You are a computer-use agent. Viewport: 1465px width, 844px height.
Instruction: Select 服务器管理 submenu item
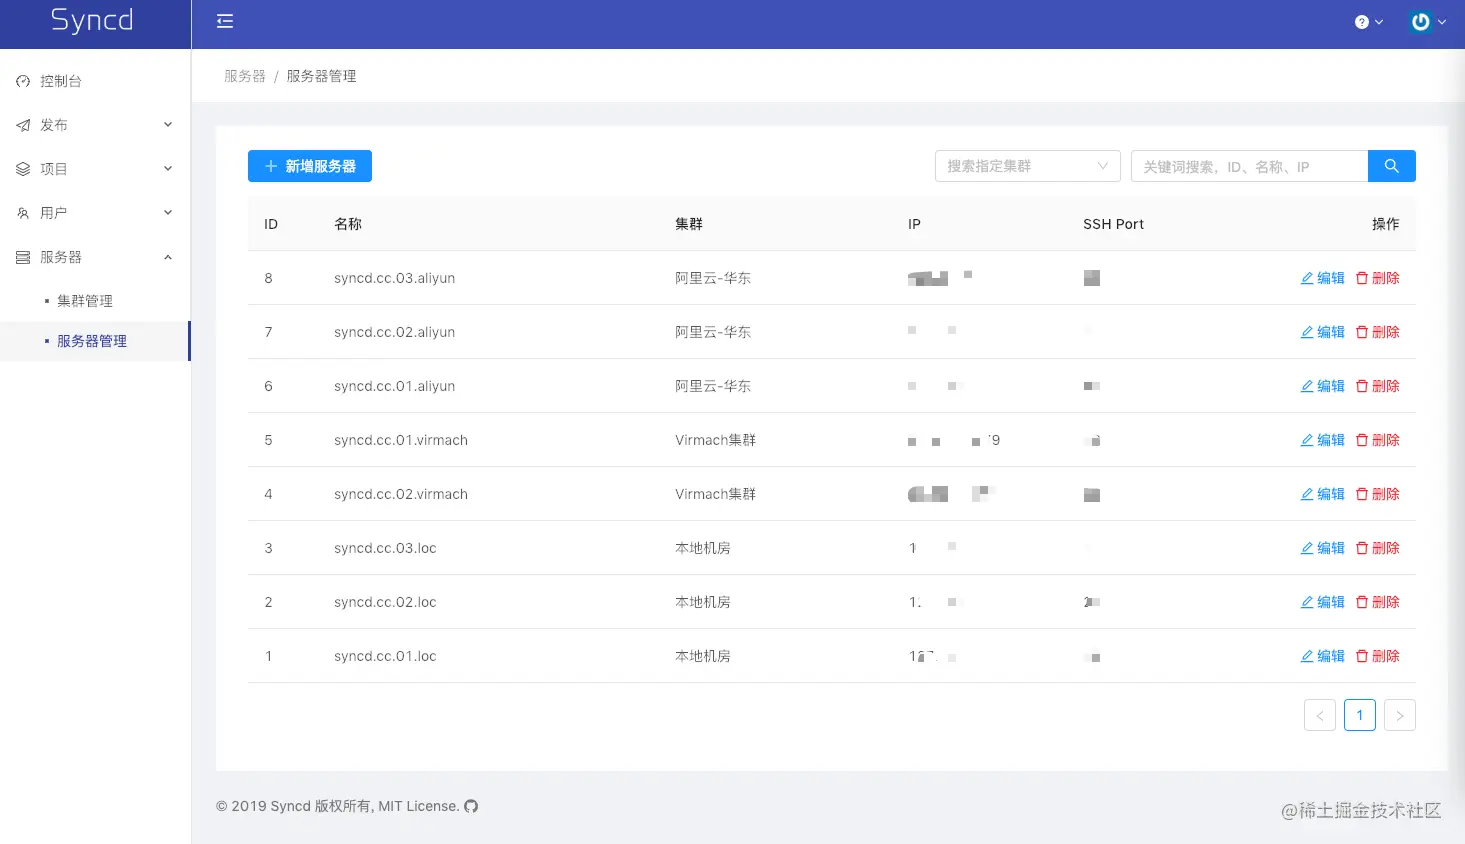[95, 341]
